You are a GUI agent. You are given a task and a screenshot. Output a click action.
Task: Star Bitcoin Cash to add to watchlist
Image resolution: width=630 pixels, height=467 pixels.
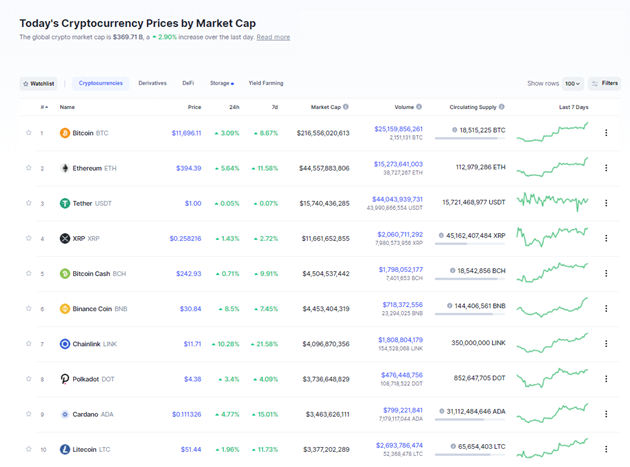[x=29, y=273]
